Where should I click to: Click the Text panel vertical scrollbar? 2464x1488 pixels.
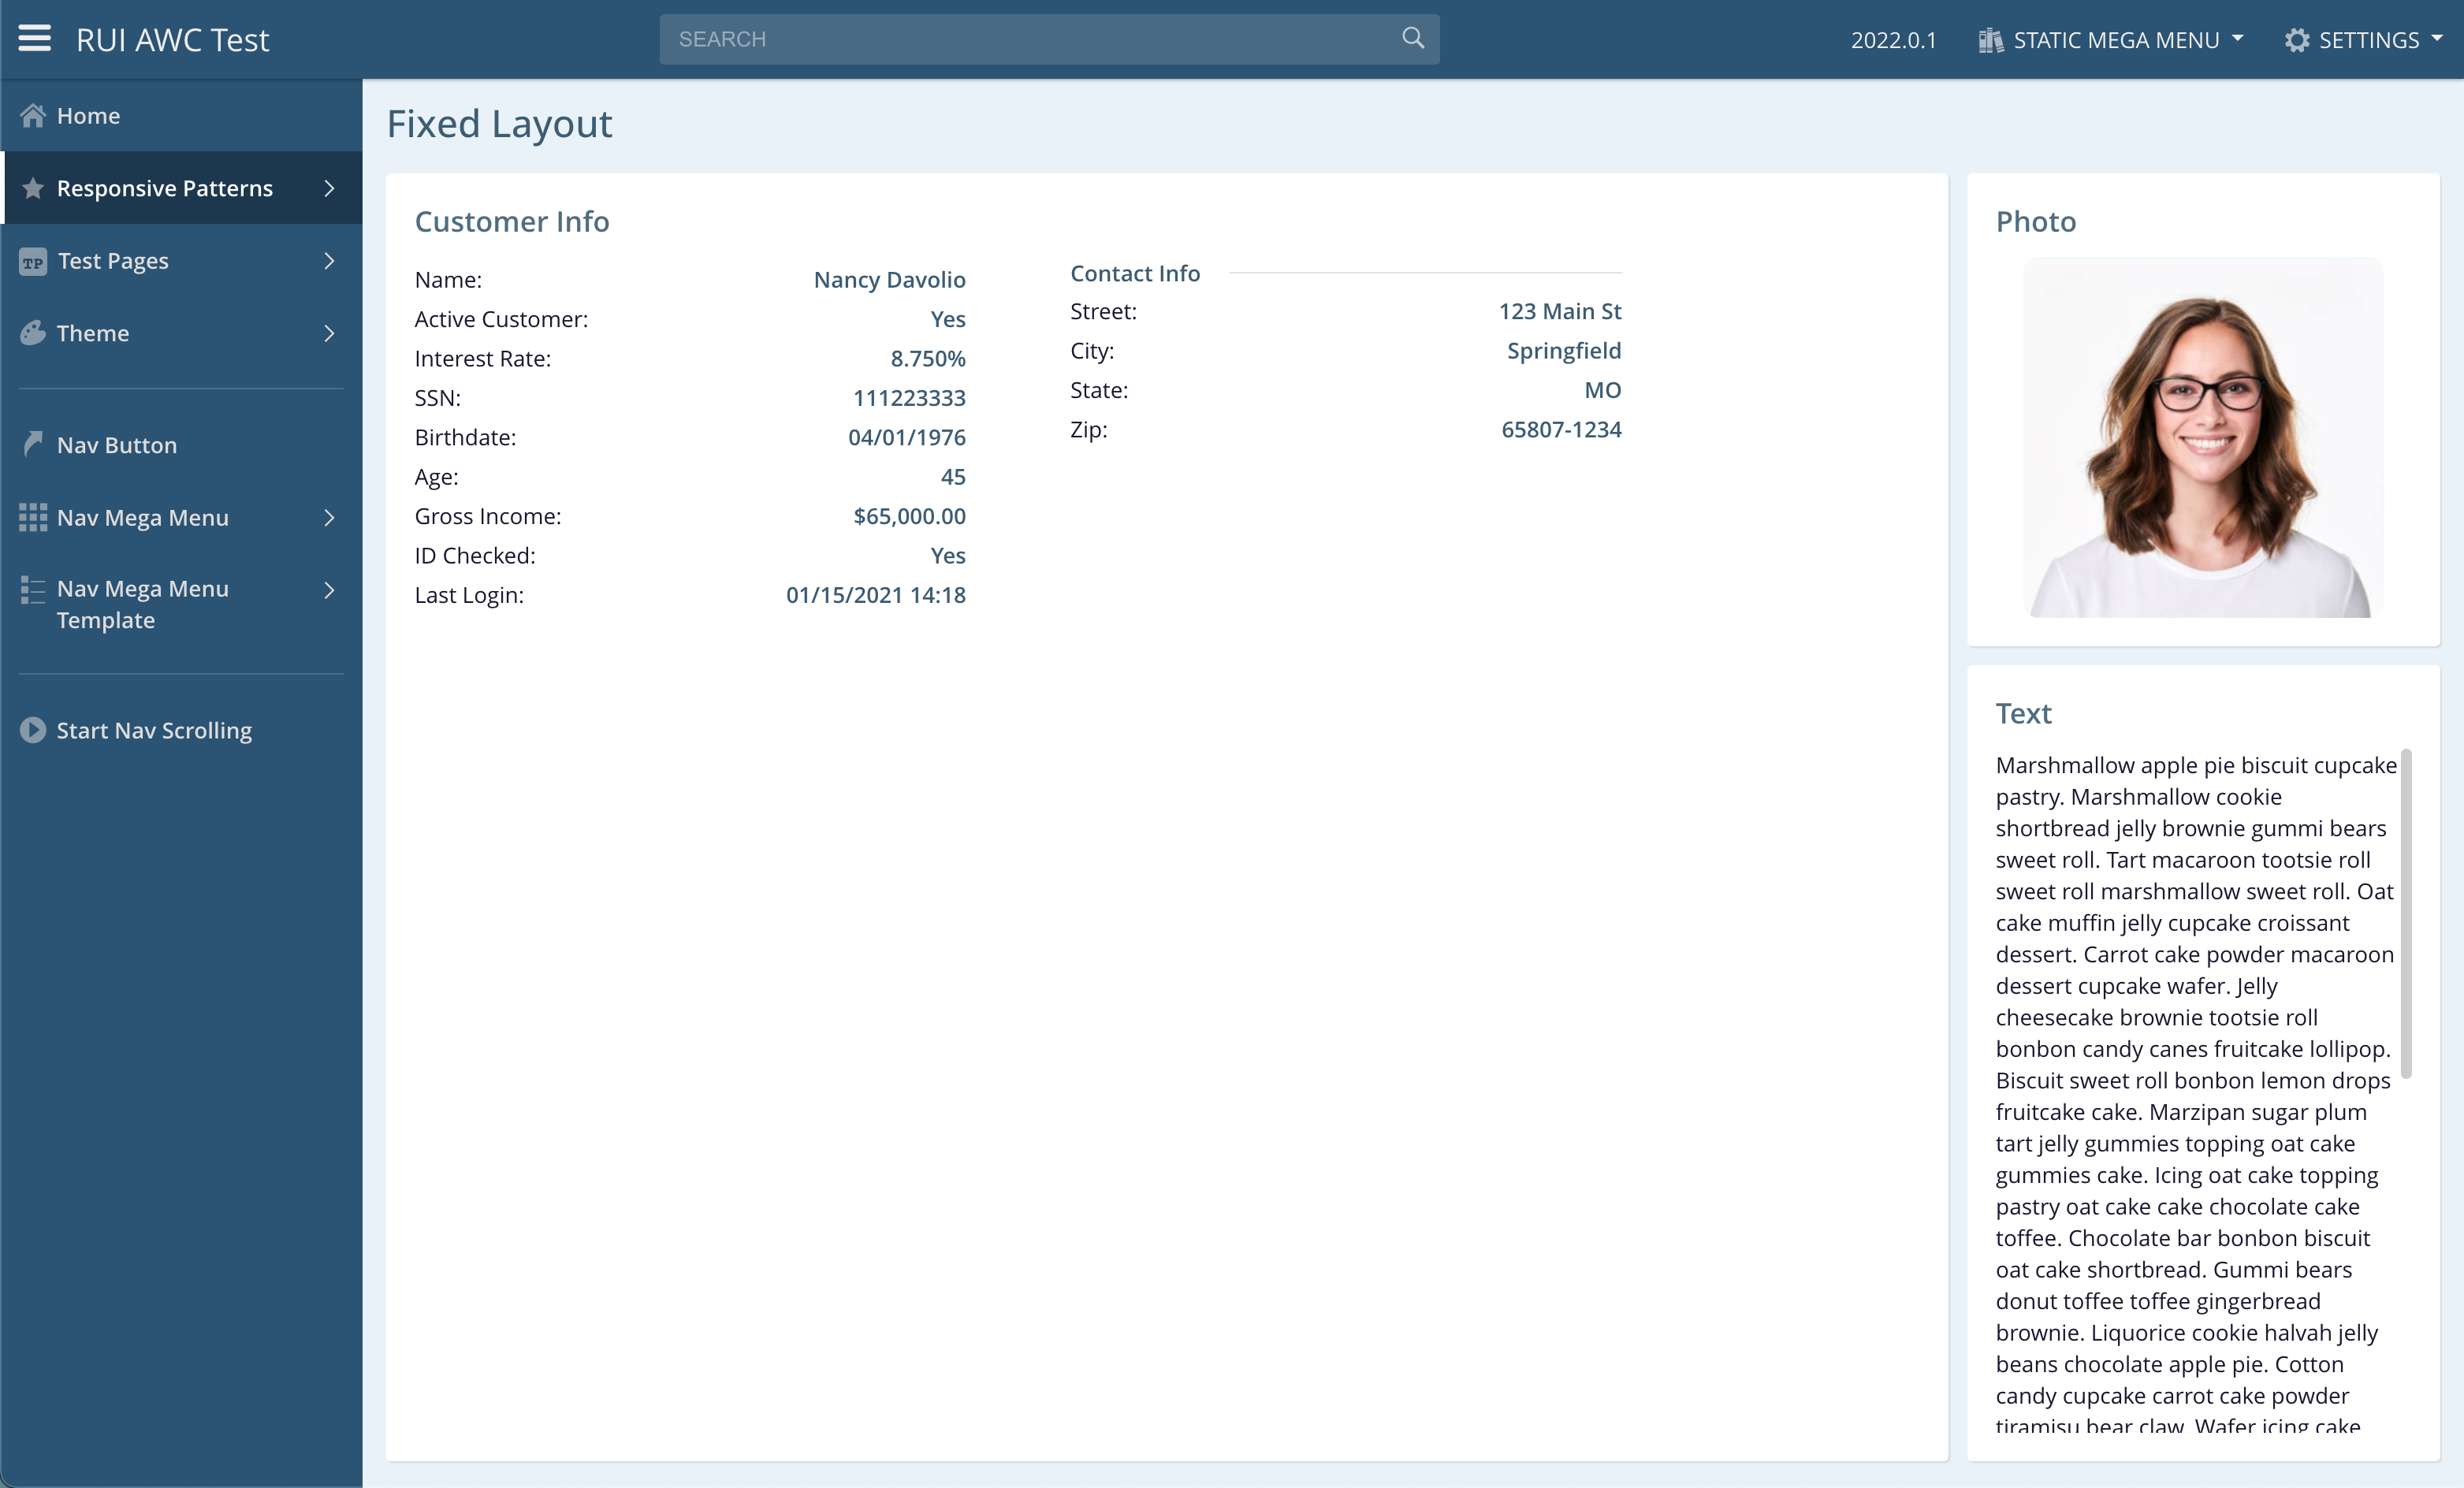click(x=2406, y=912)
